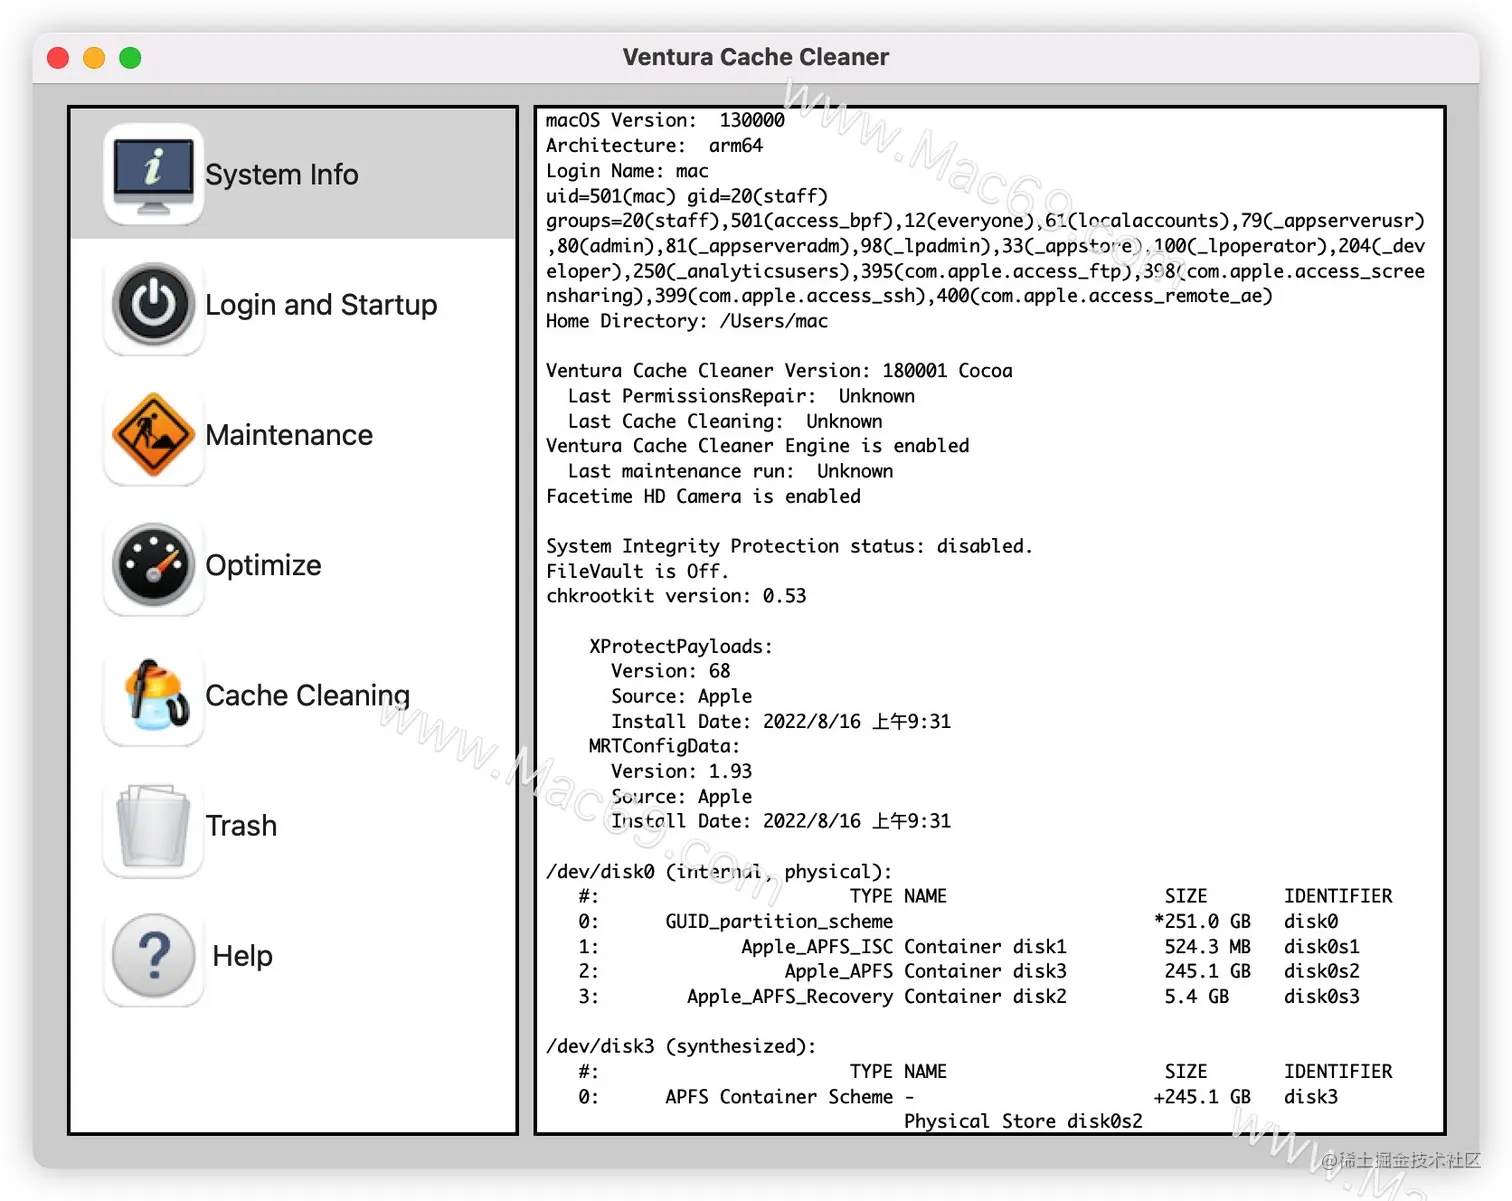Show the Trash section
Screen dimensions: 1512x1201
tap(241, 826)
